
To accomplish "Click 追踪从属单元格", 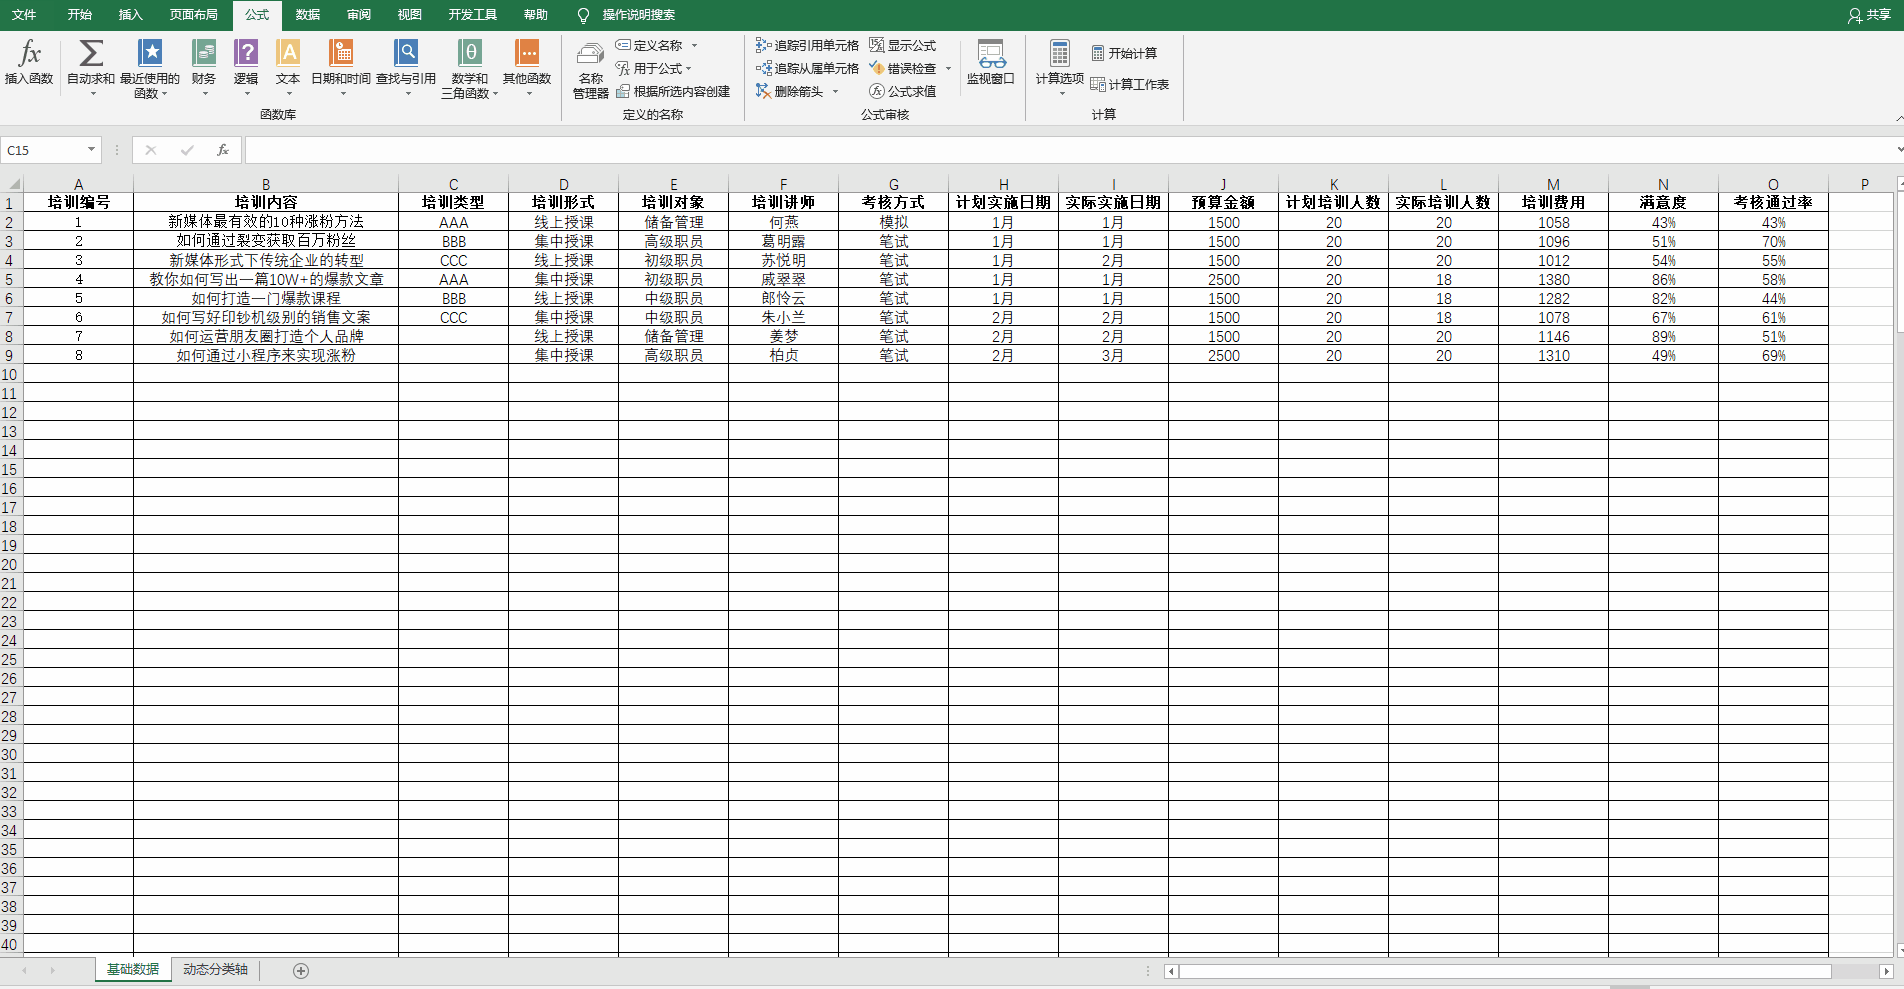I will pyautogui.click(x=807, y=68).
